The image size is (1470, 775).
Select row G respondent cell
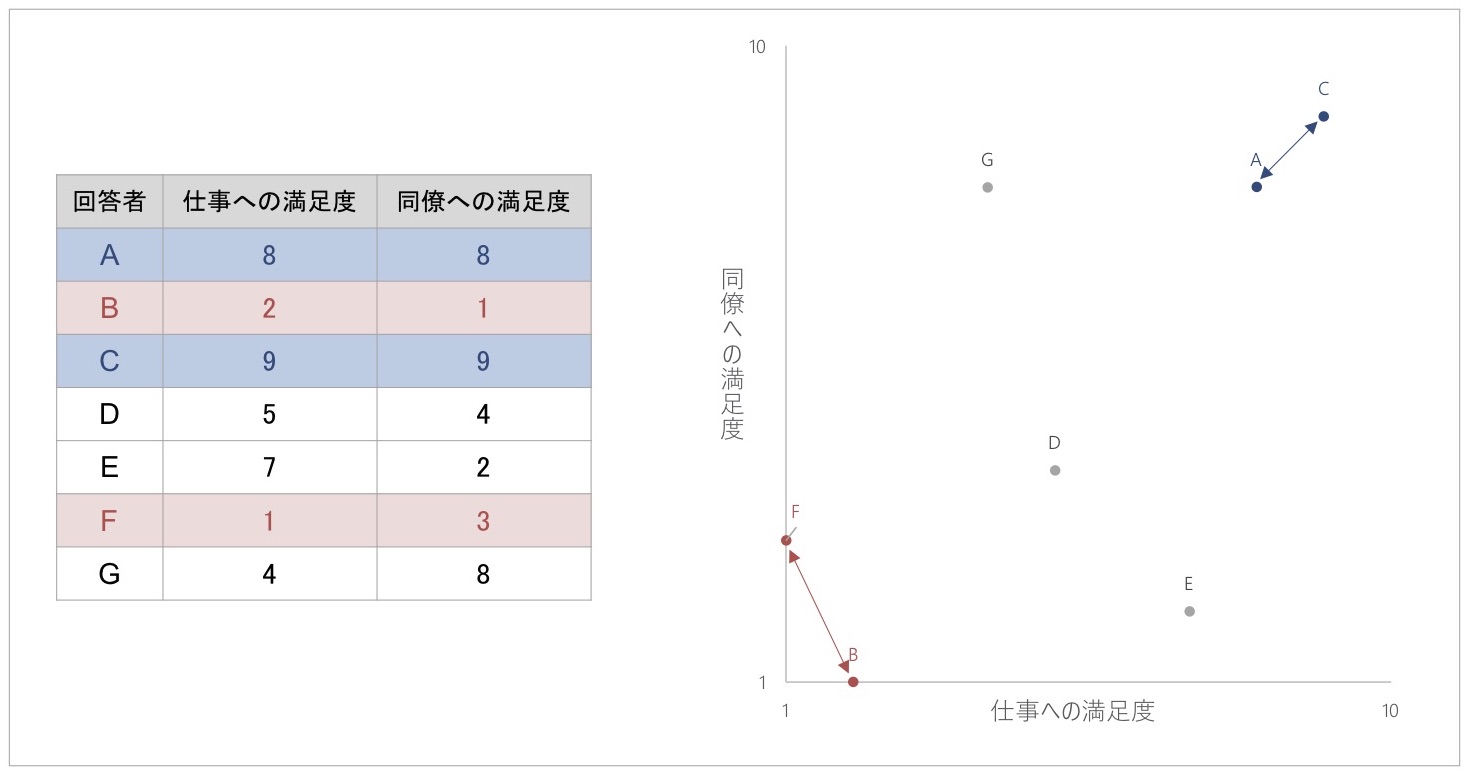(110, 574)
